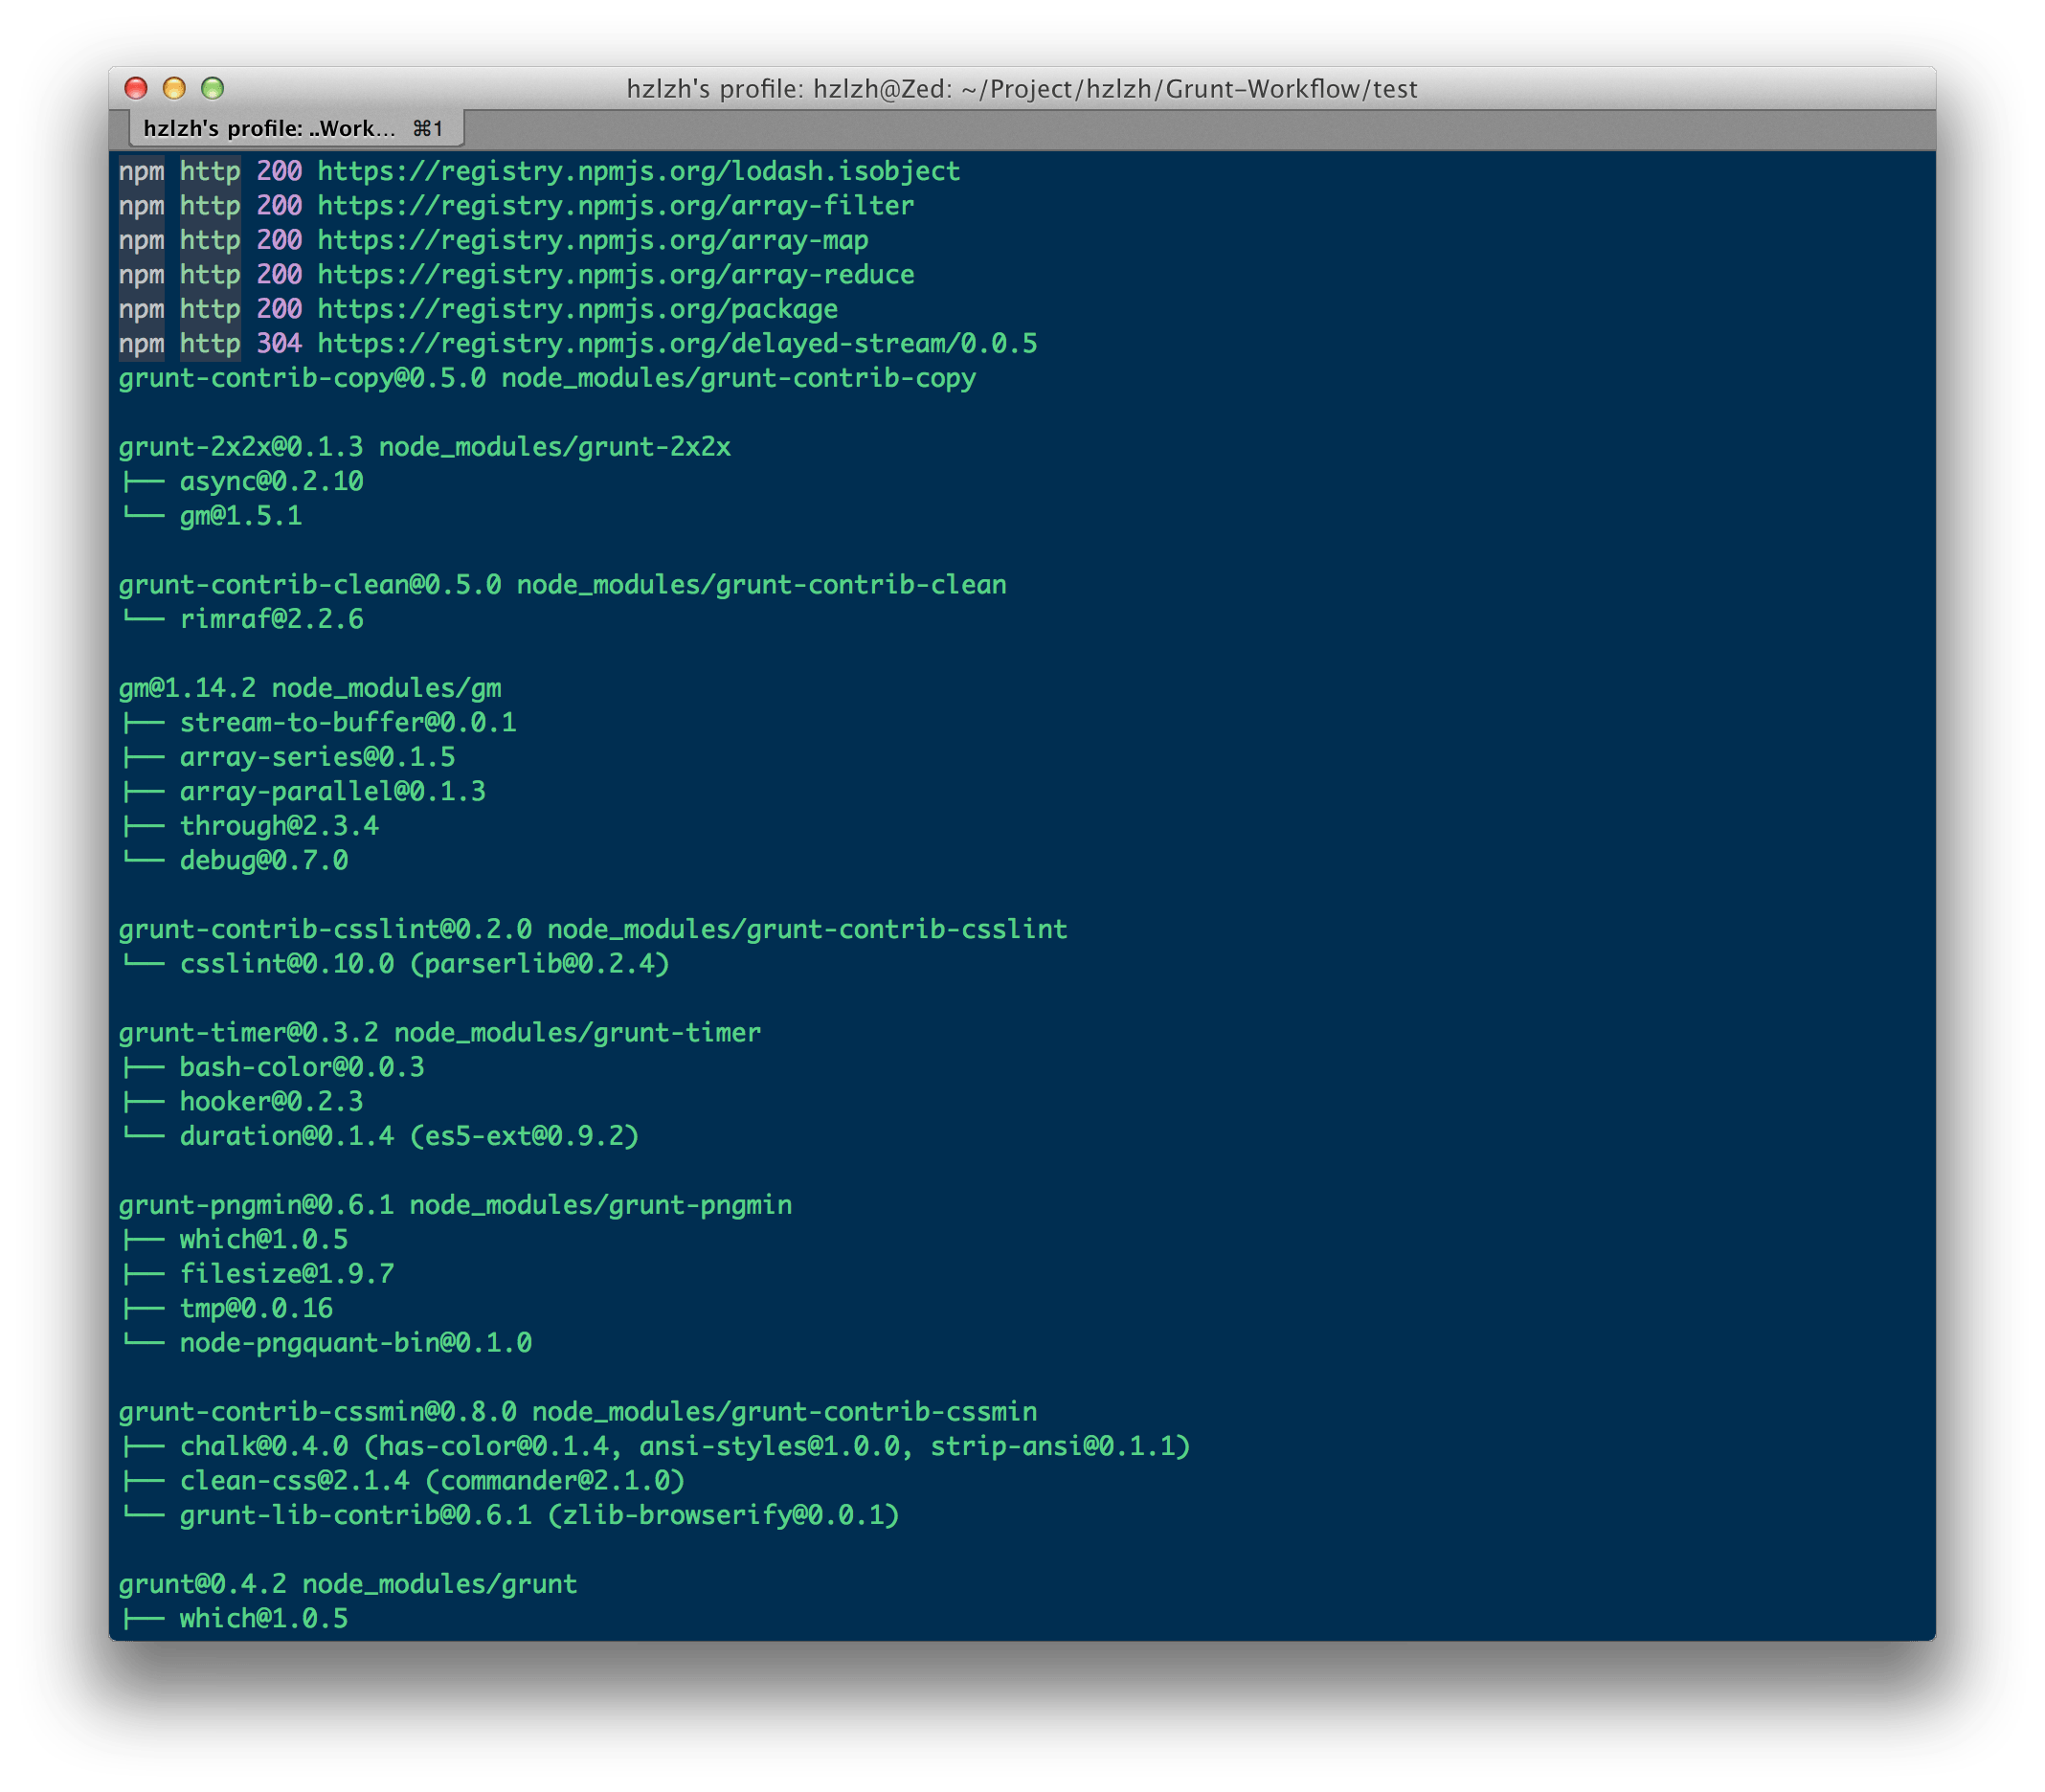Click the grunt-contrib-copy@0.5.0 line
This screenshot has width=2045, height=1792.
pyautogui.click(x=547, y=378)
